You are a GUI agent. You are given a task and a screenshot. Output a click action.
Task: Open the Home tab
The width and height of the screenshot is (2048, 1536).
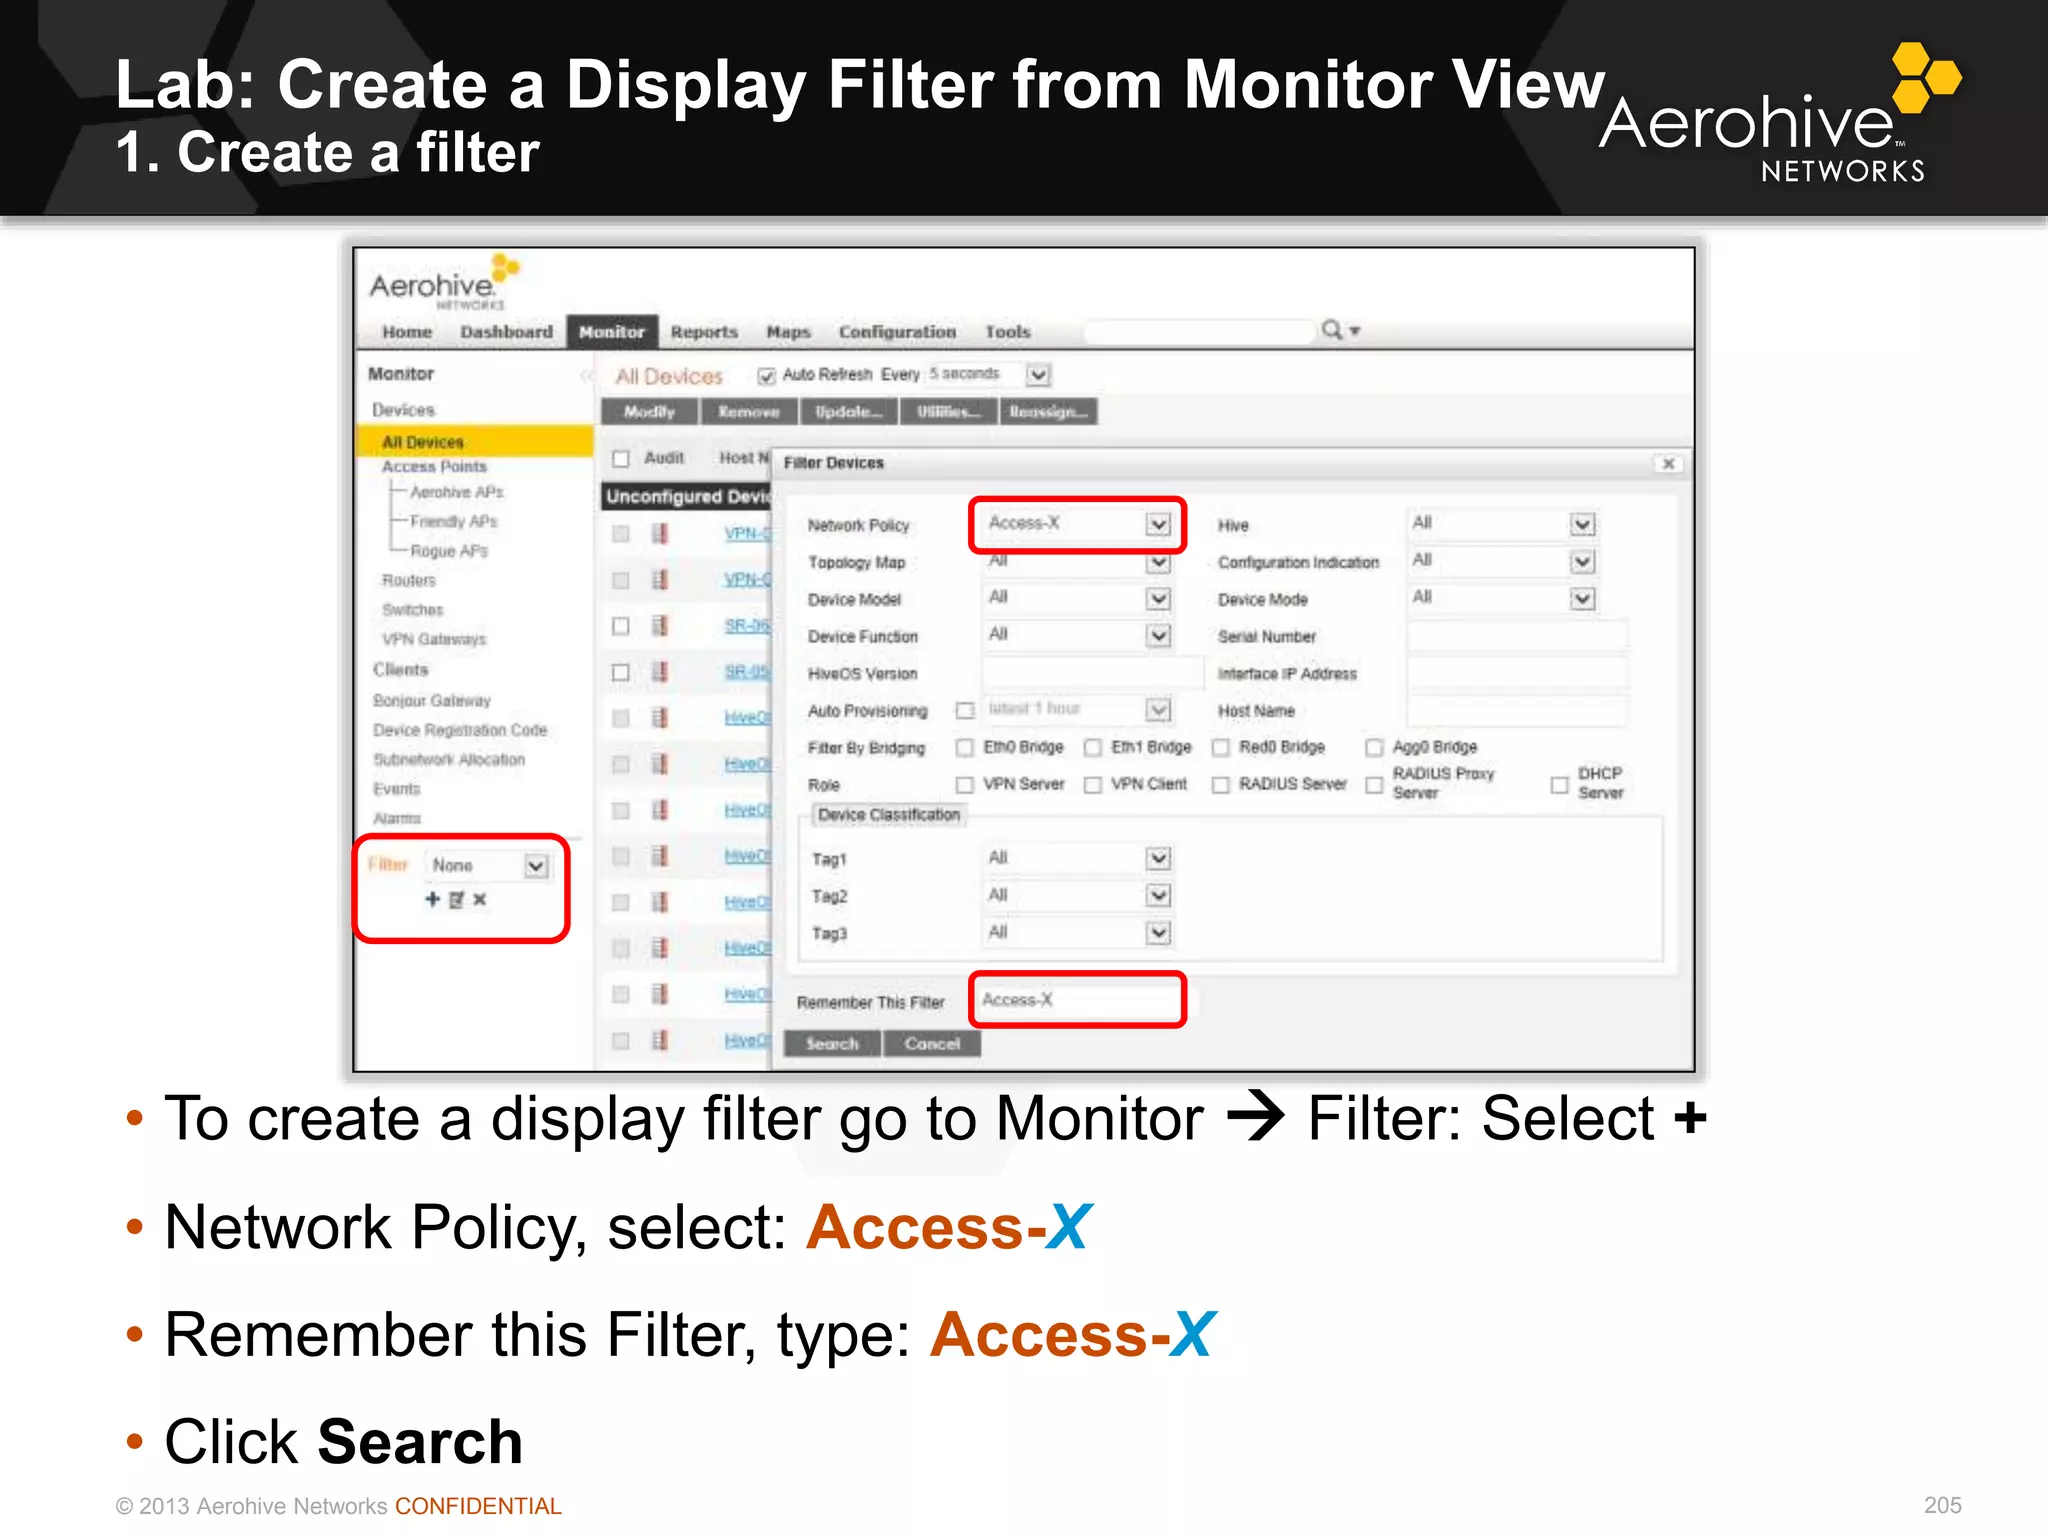pos(407,332)
